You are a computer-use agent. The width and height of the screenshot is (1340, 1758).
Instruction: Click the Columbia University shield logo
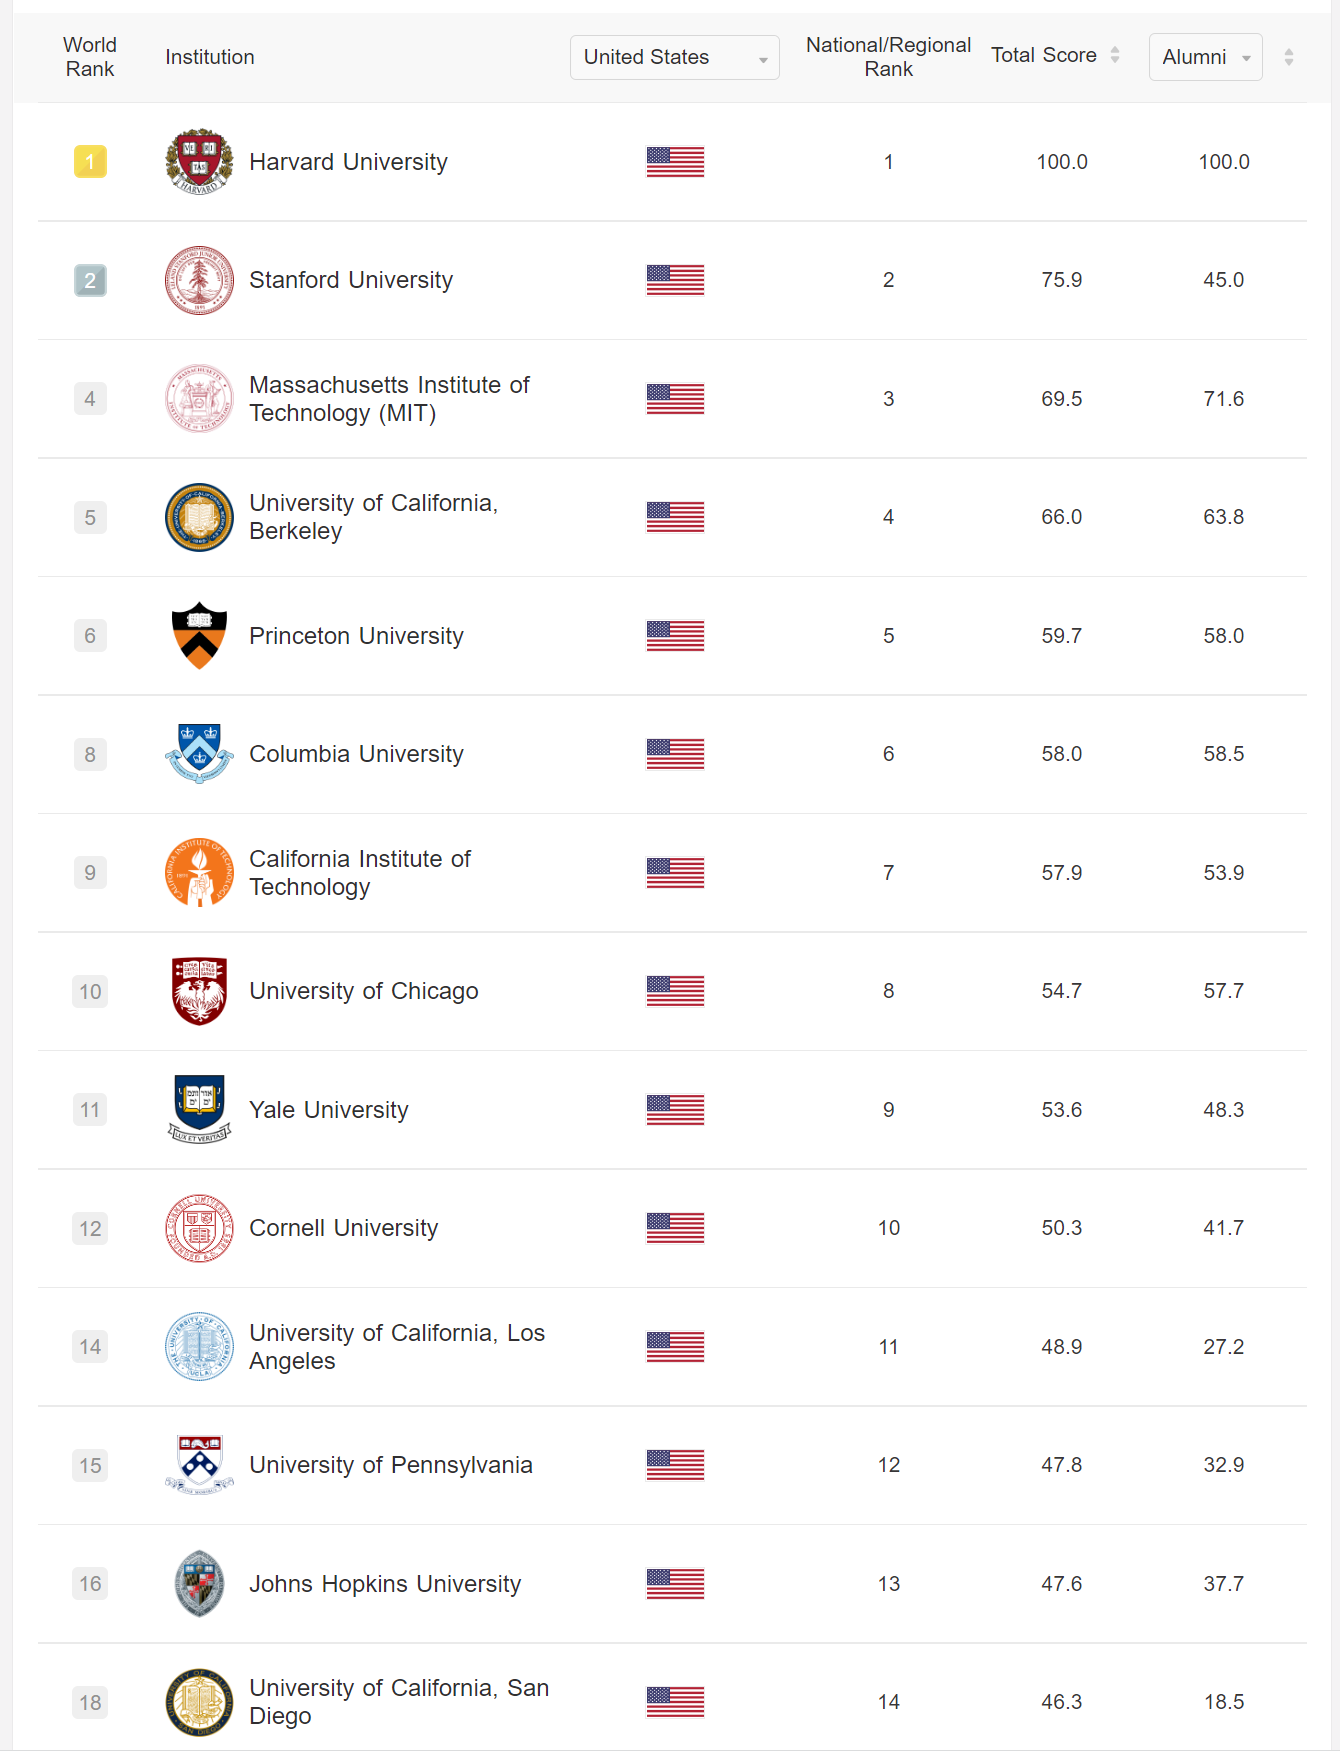(199, 754)
